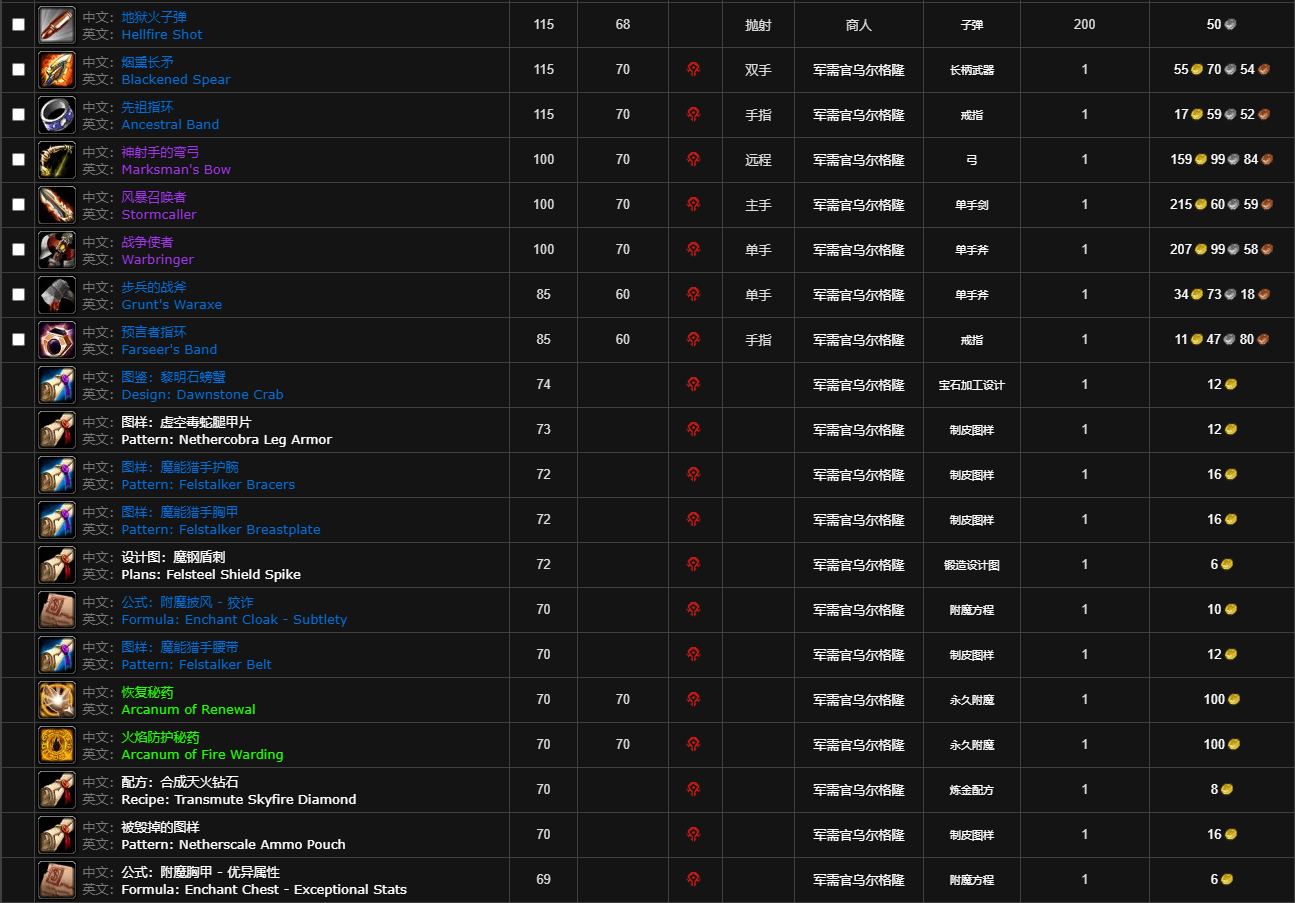Viewport: 1295px width, 903px height.
Task: Tick the checkbox for Blackened Spear
Action: tap(18, 70)
